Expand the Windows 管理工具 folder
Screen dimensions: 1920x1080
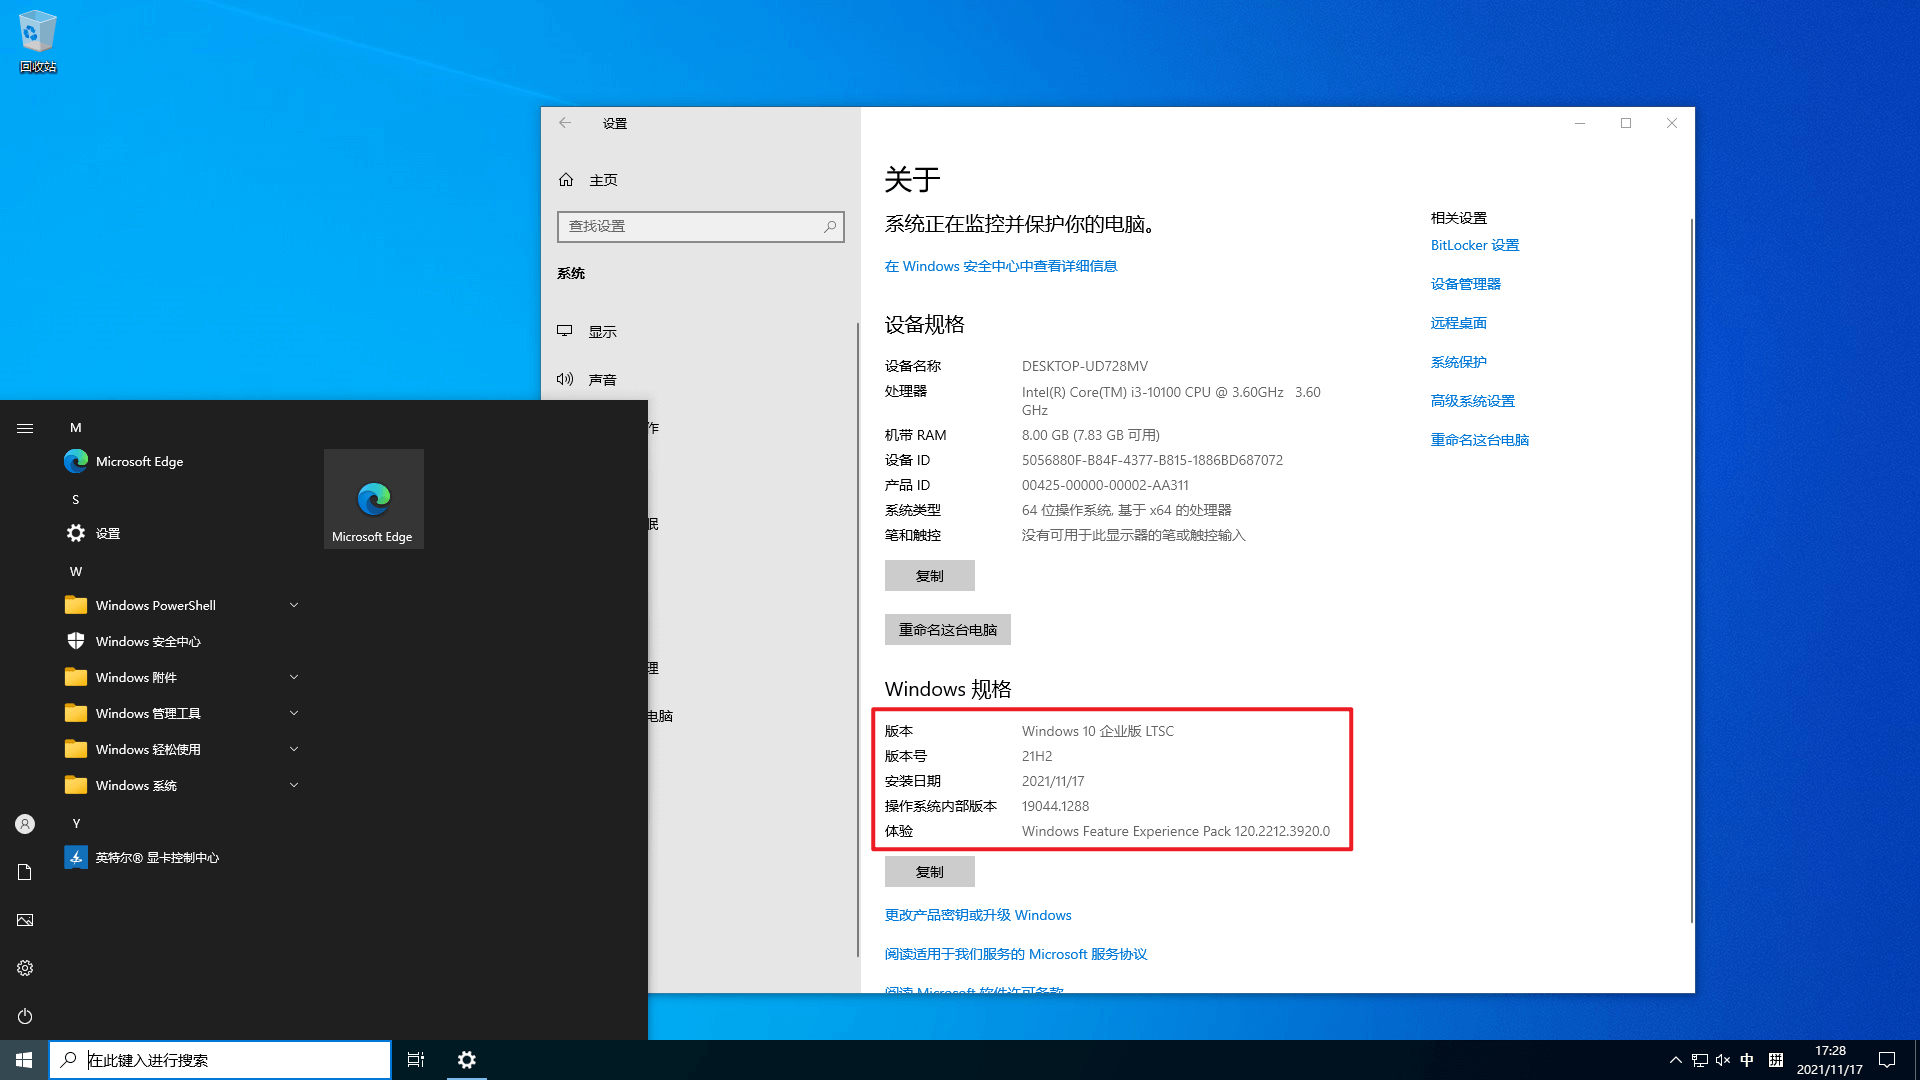click(294, 712)
